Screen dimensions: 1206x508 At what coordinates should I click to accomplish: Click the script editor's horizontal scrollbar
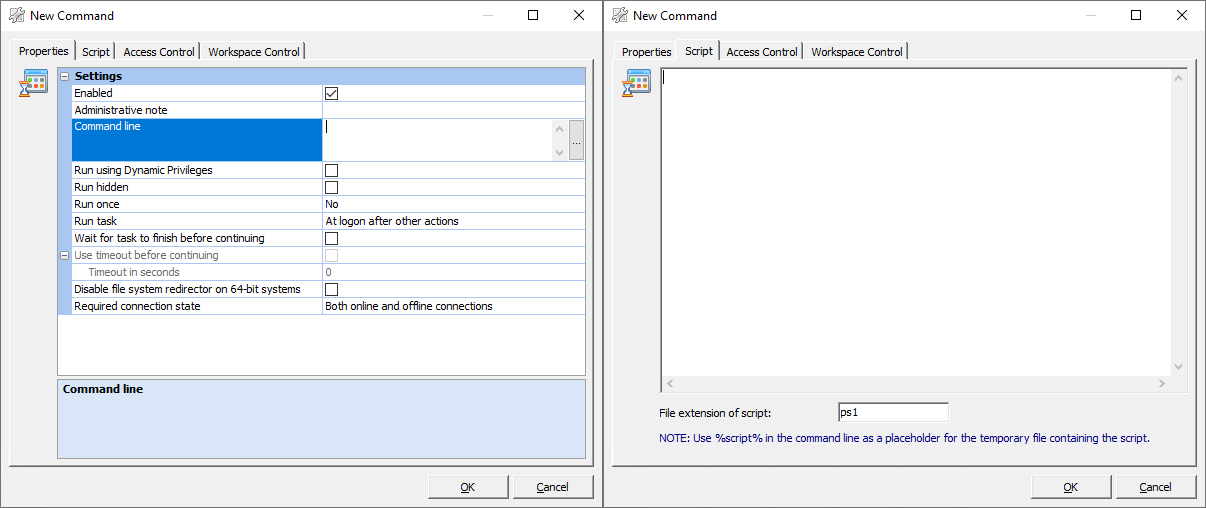pos(916,384)
